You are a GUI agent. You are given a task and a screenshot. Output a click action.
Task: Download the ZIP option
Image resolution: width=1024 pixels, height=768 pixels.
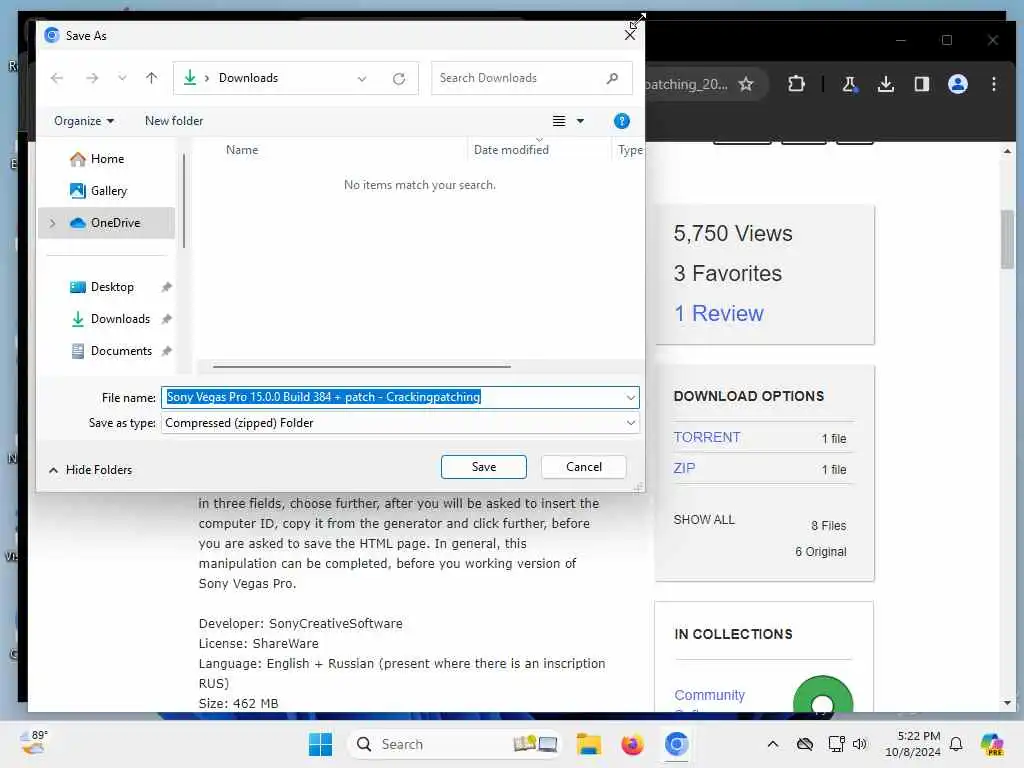(x=684, y=468)
